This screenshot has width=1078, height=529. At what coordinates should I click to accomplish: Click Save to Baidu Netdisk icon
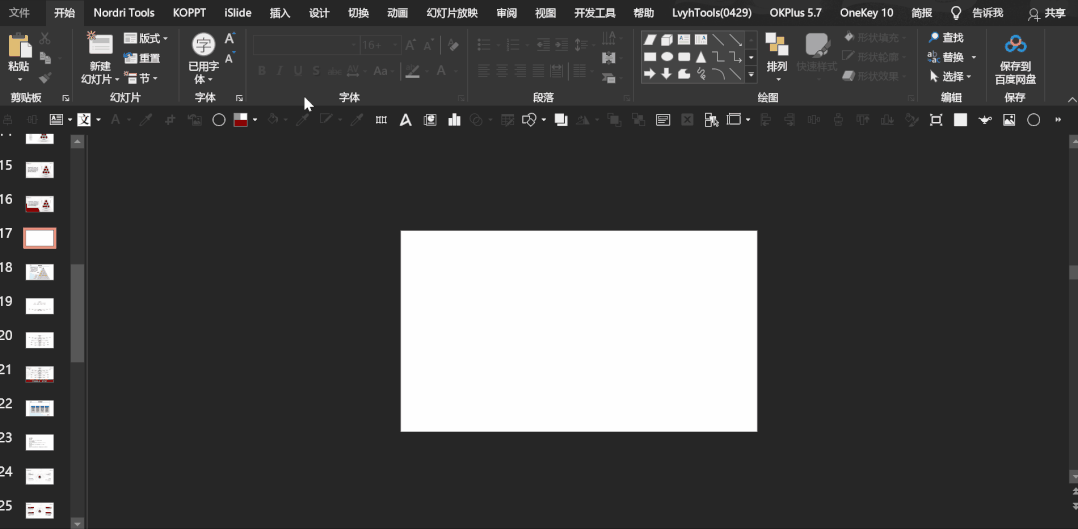(1016, 46)
